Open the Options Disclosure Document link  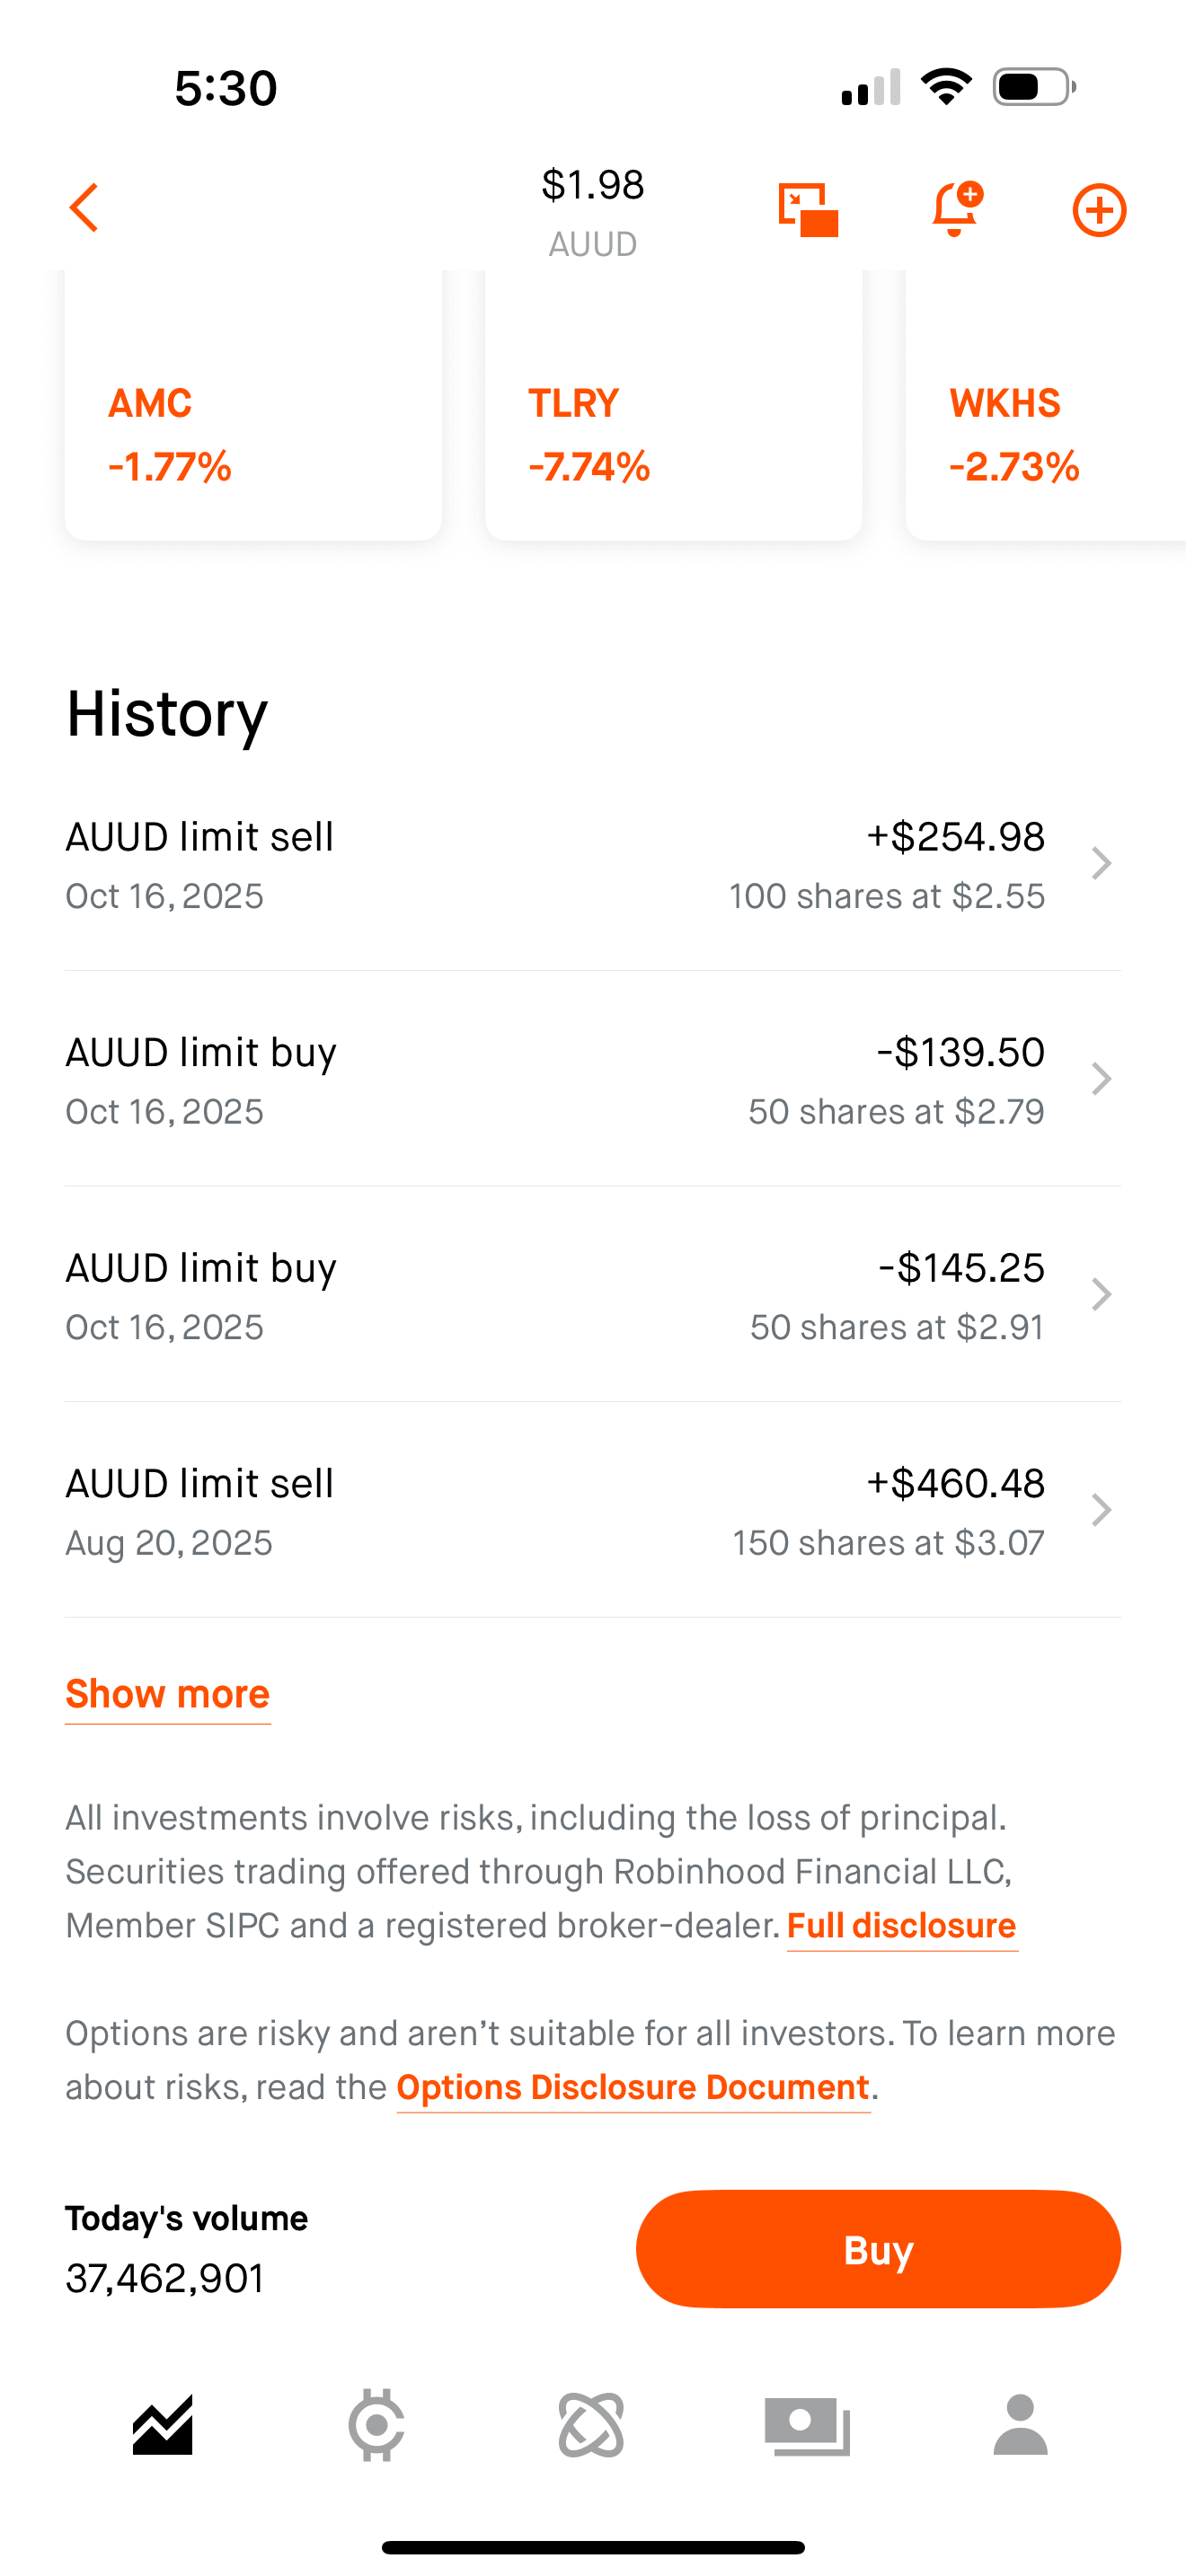point(633,2088)
